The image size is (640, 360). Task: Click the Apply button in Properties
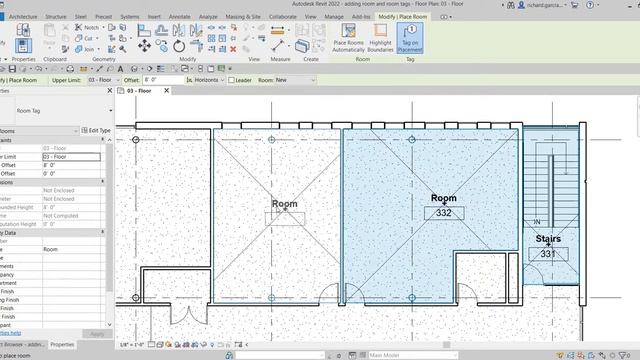97,334
